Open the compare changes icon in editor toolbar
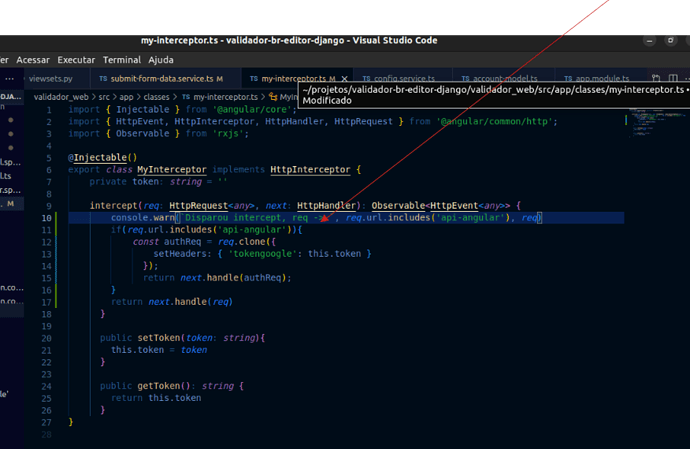 point(656,78)
